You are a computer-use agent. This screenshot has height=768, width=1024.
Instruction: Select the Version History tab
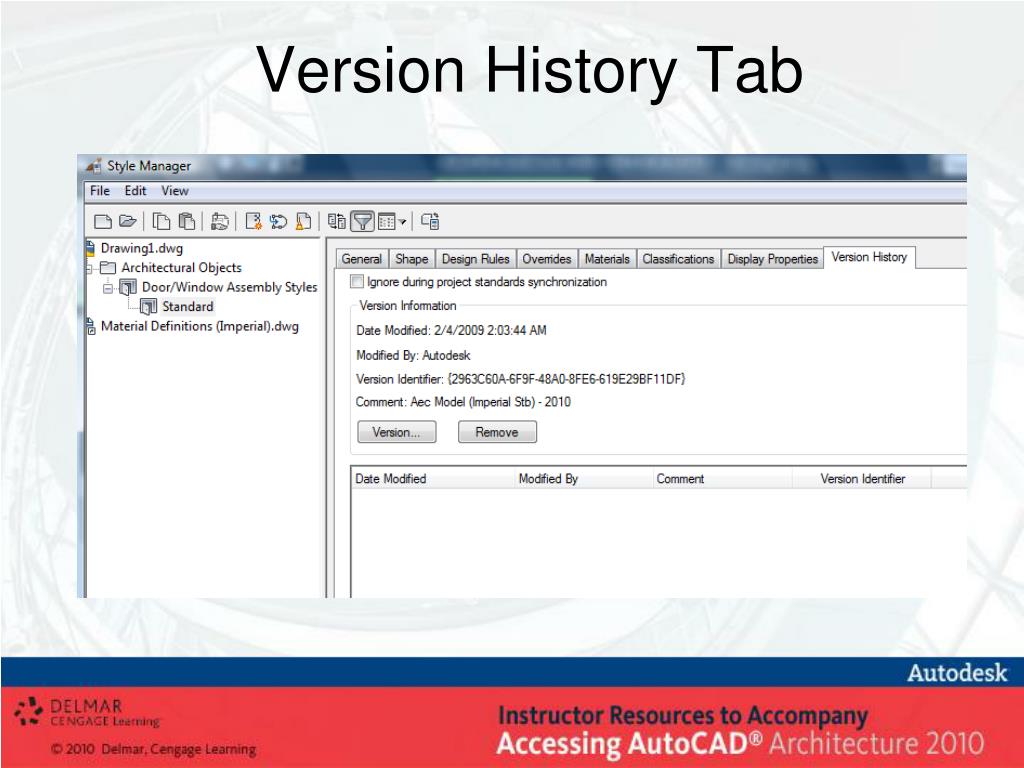point(869,257)
